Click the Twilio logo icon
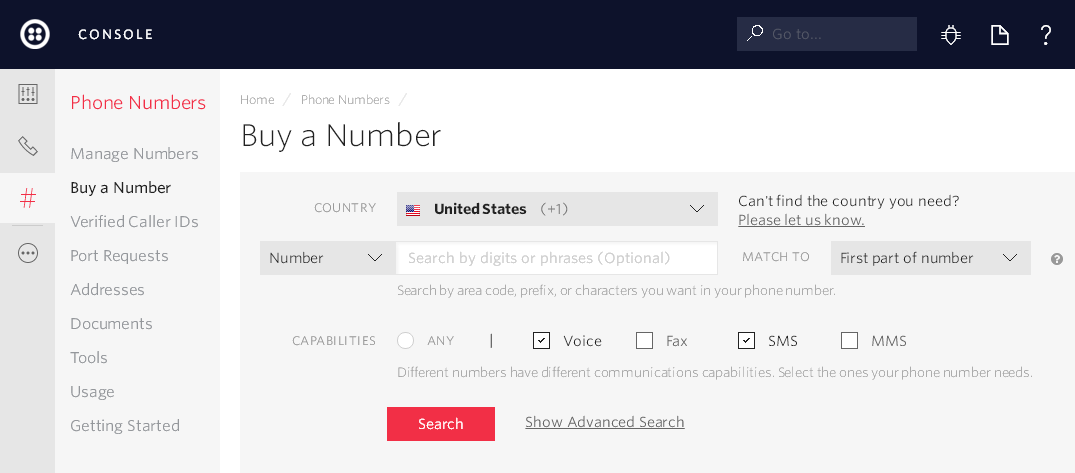 [35, 34]
